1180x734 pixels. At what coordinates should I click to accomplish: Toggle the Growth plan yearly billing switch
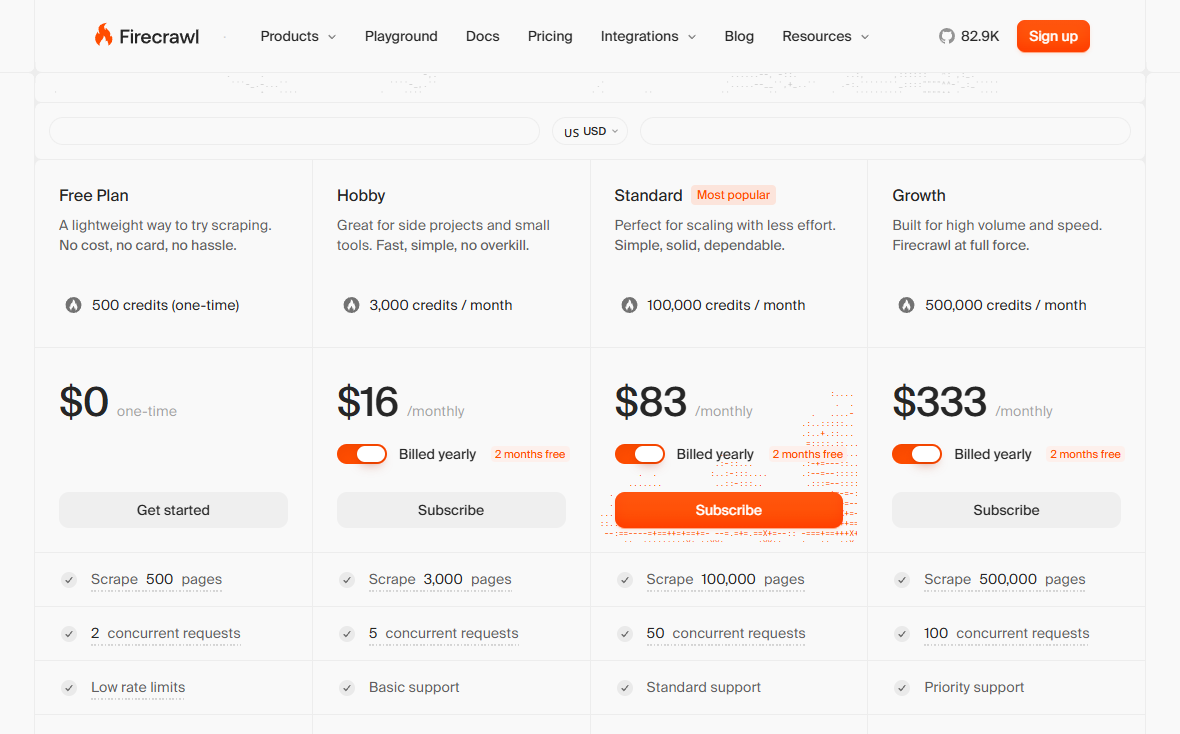917,453
